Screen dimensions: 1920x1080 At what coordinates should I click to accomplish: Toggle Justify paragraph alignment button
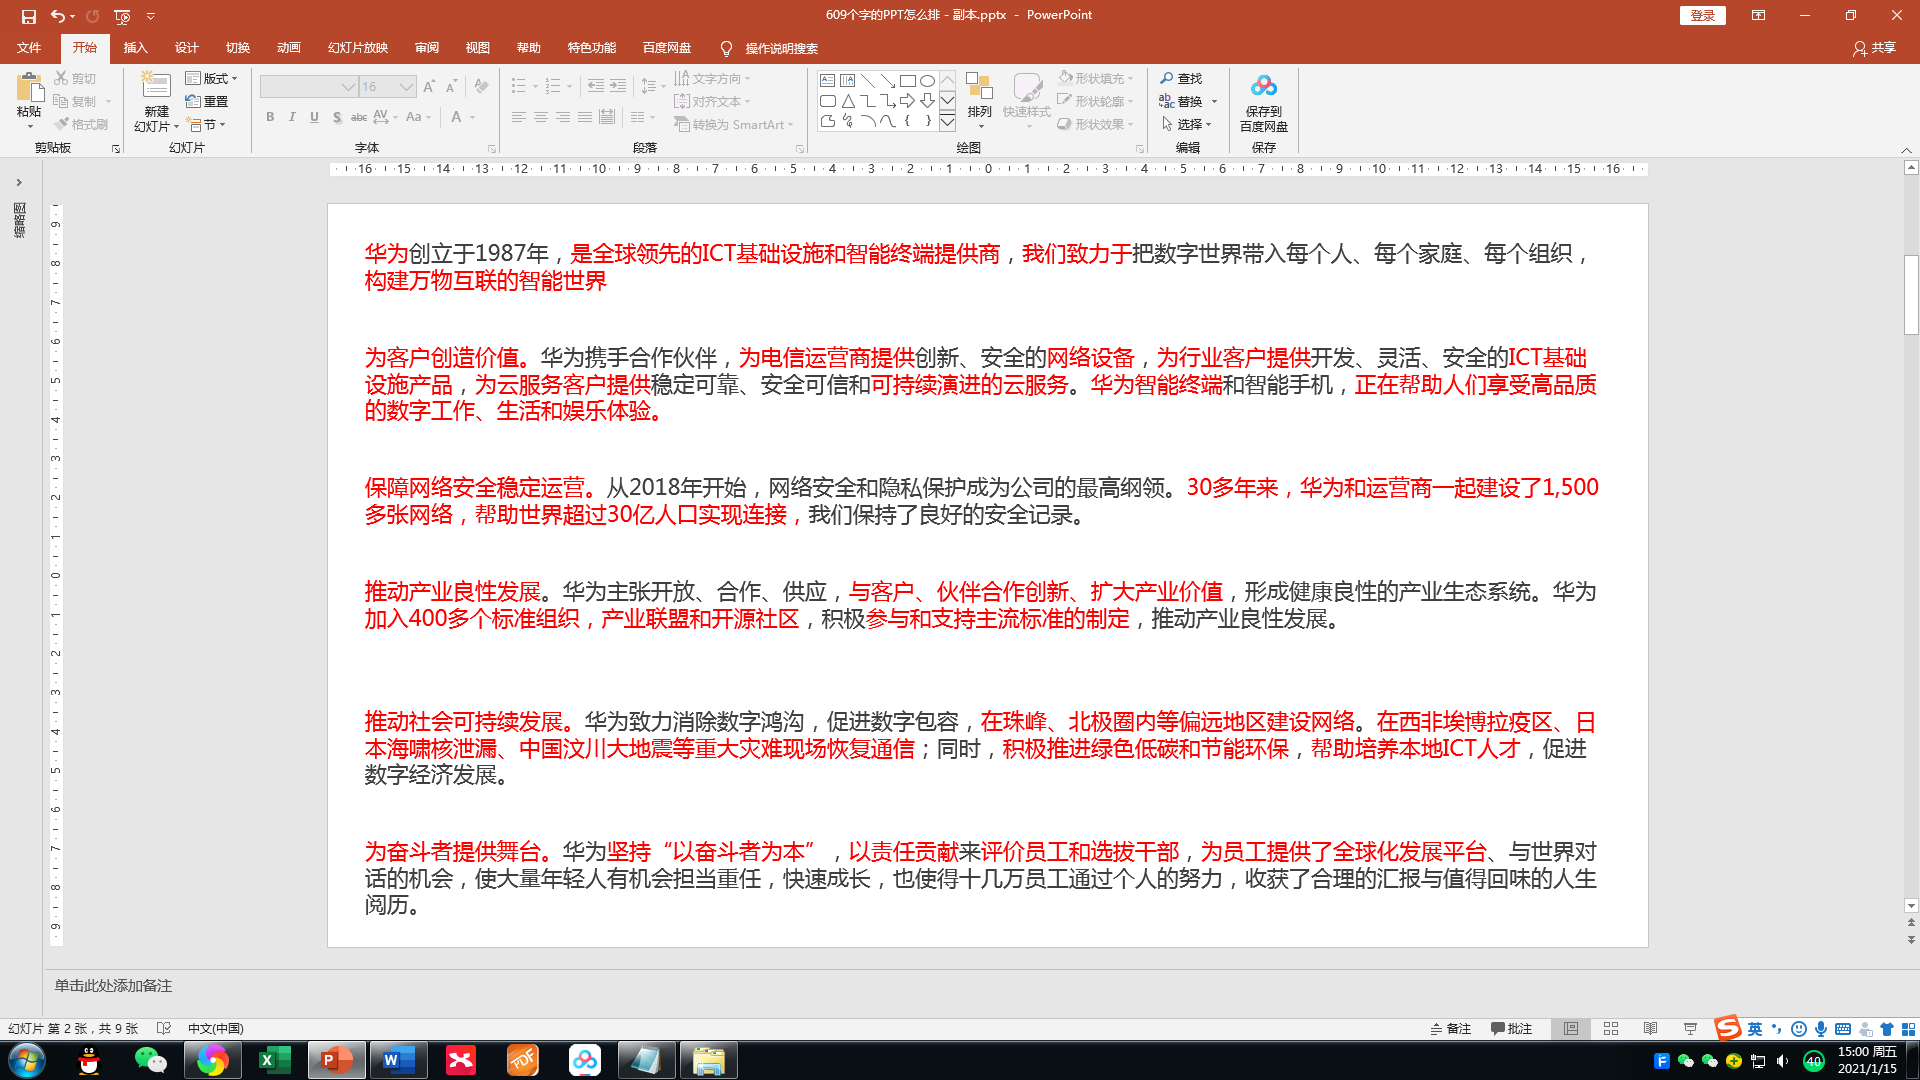pos(584,117)
